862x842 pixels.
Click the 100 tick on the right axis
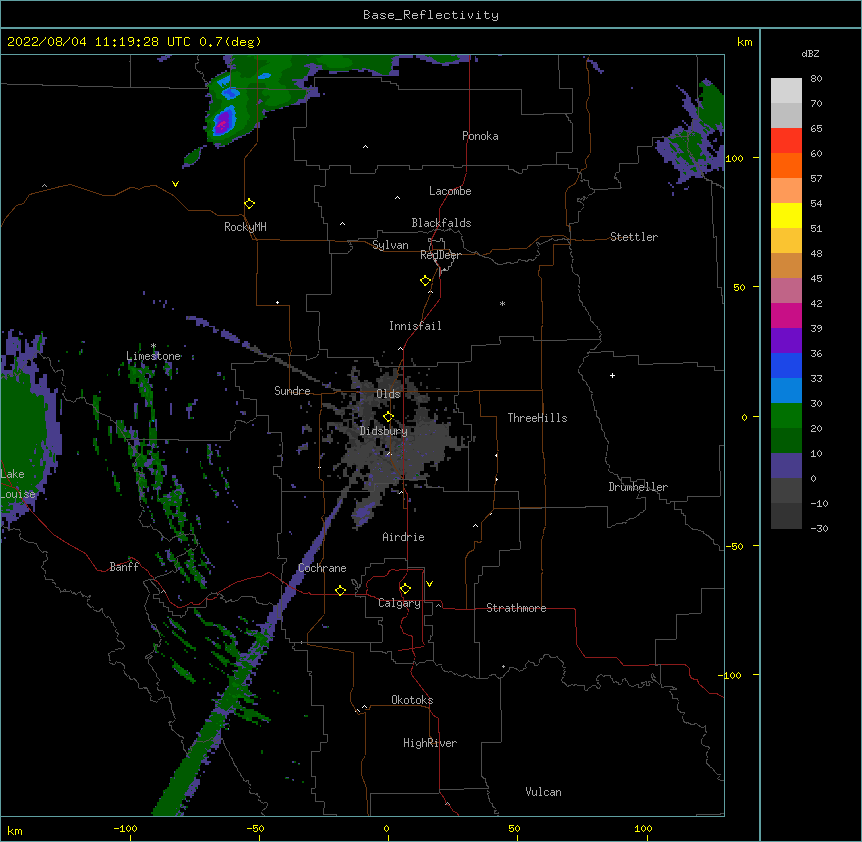click(734, 158)
